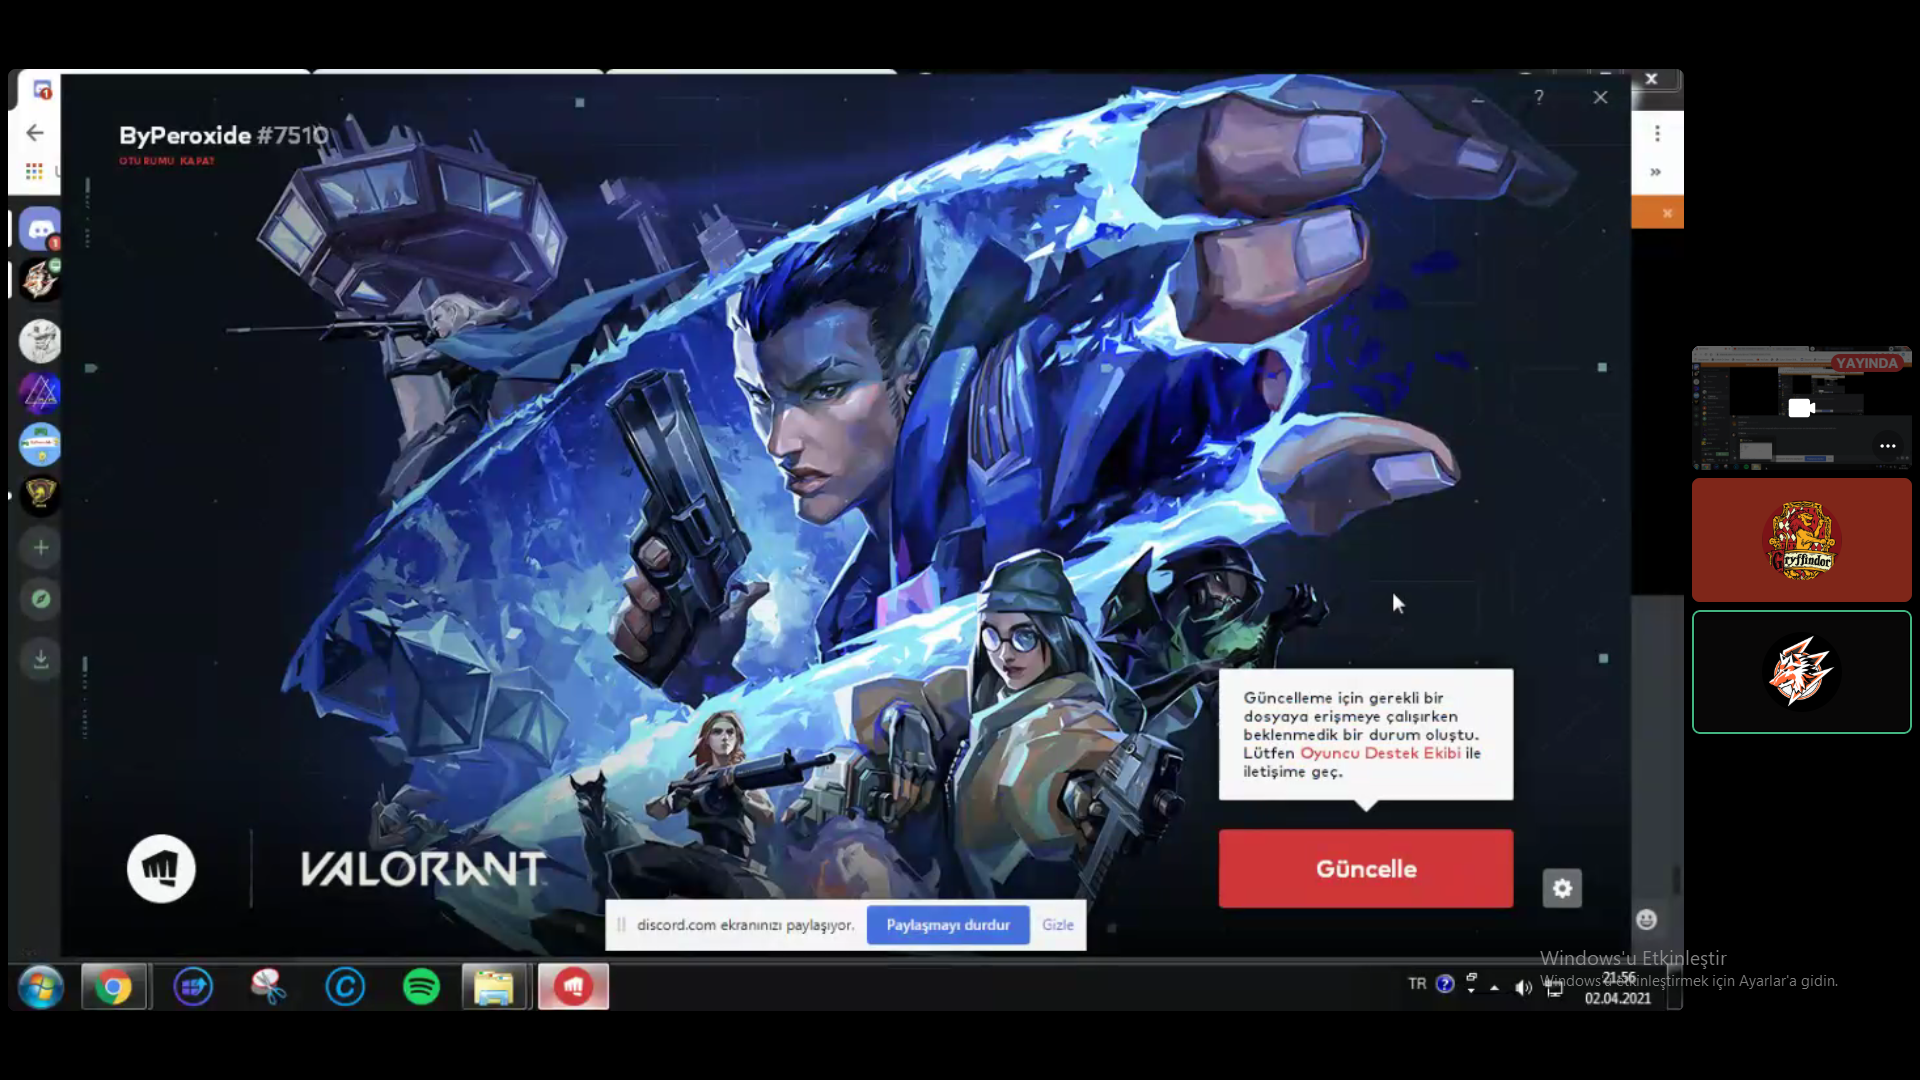Click the Riot Games fist logo

(161, 868)
